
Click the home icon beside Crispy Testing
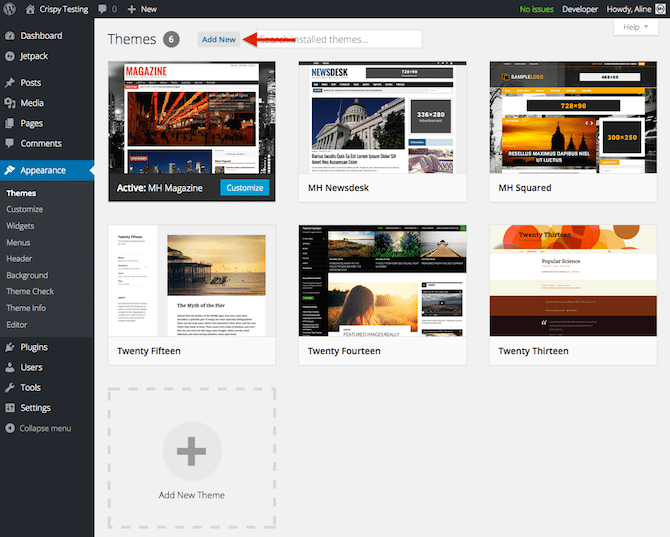(x=30, y=9)
